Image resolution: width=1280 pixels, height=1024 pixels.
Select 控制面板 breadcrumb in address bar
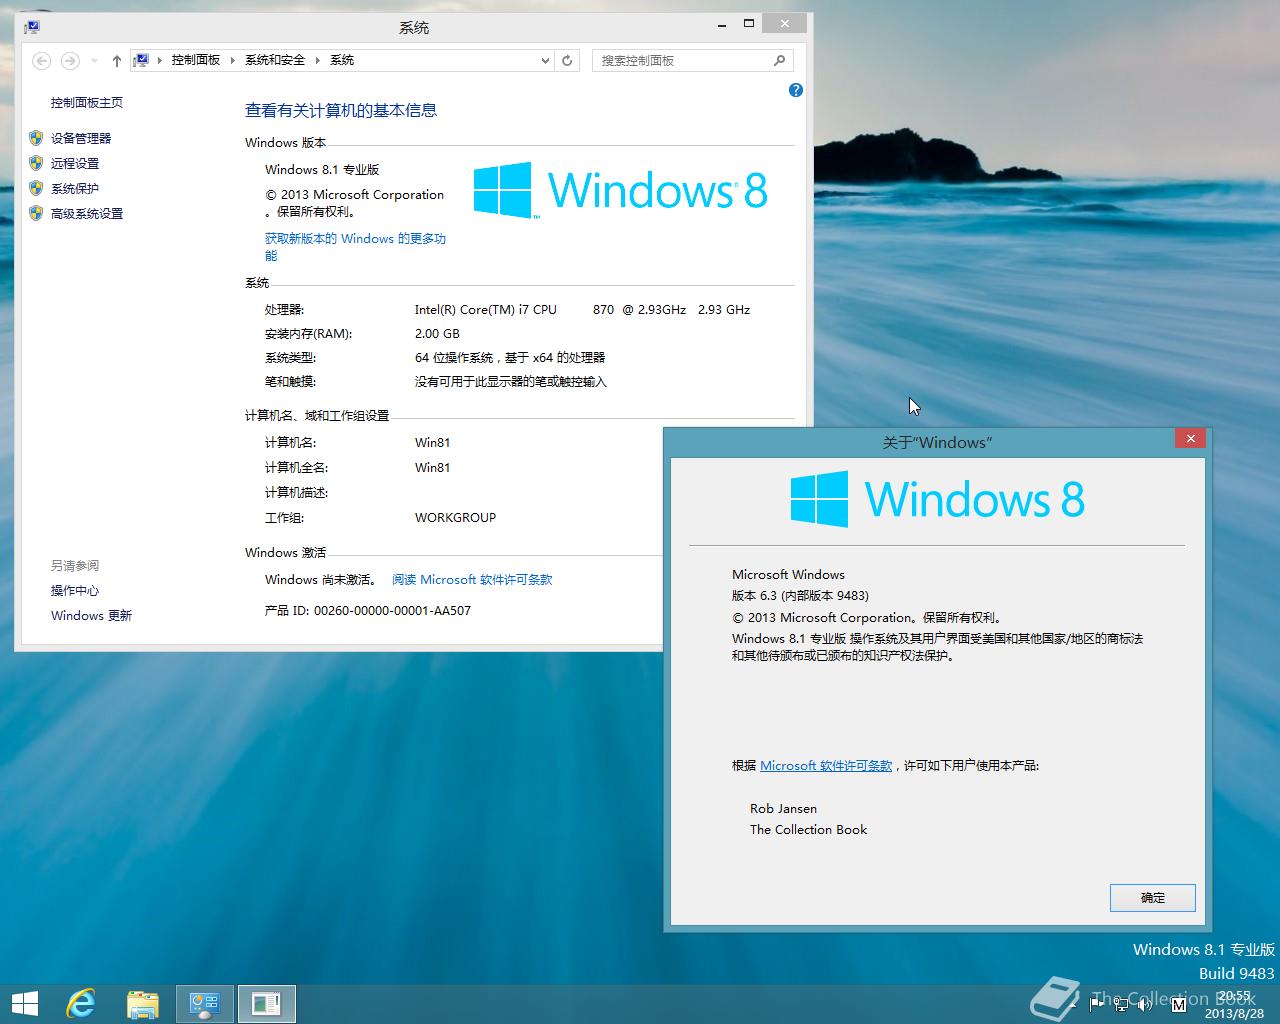(195, 60)
